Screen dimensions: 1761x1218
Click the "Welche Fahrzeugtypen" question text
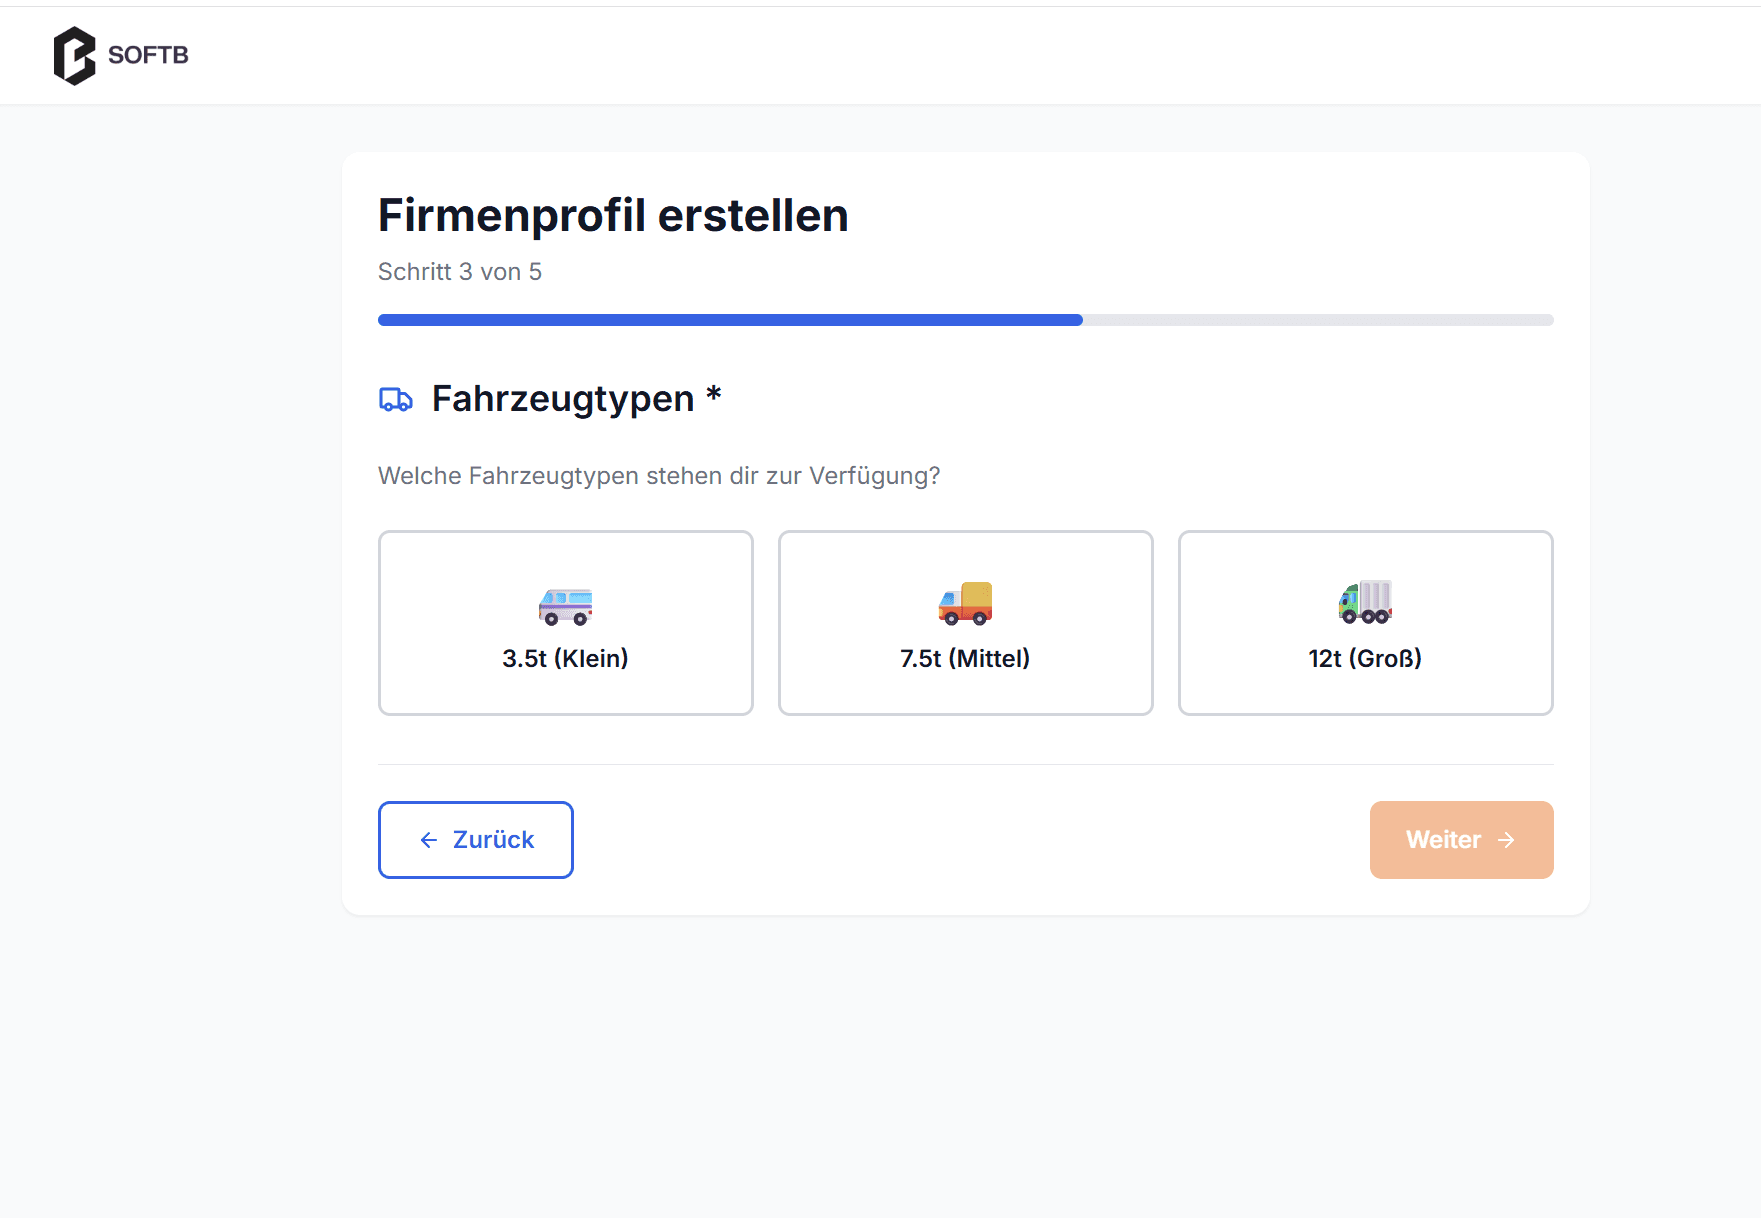tap(659, 476)
